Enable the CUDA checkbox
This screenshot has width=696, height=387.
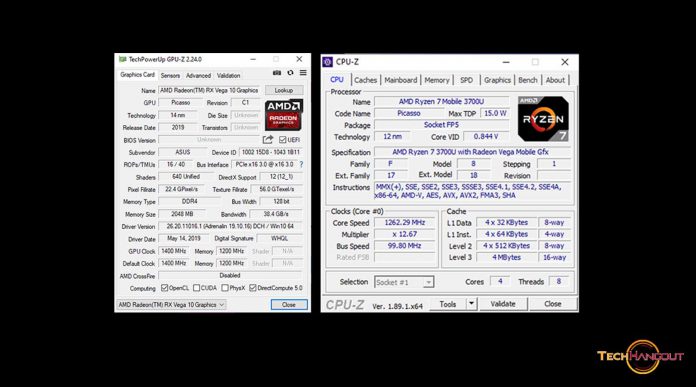pos(197,288)
